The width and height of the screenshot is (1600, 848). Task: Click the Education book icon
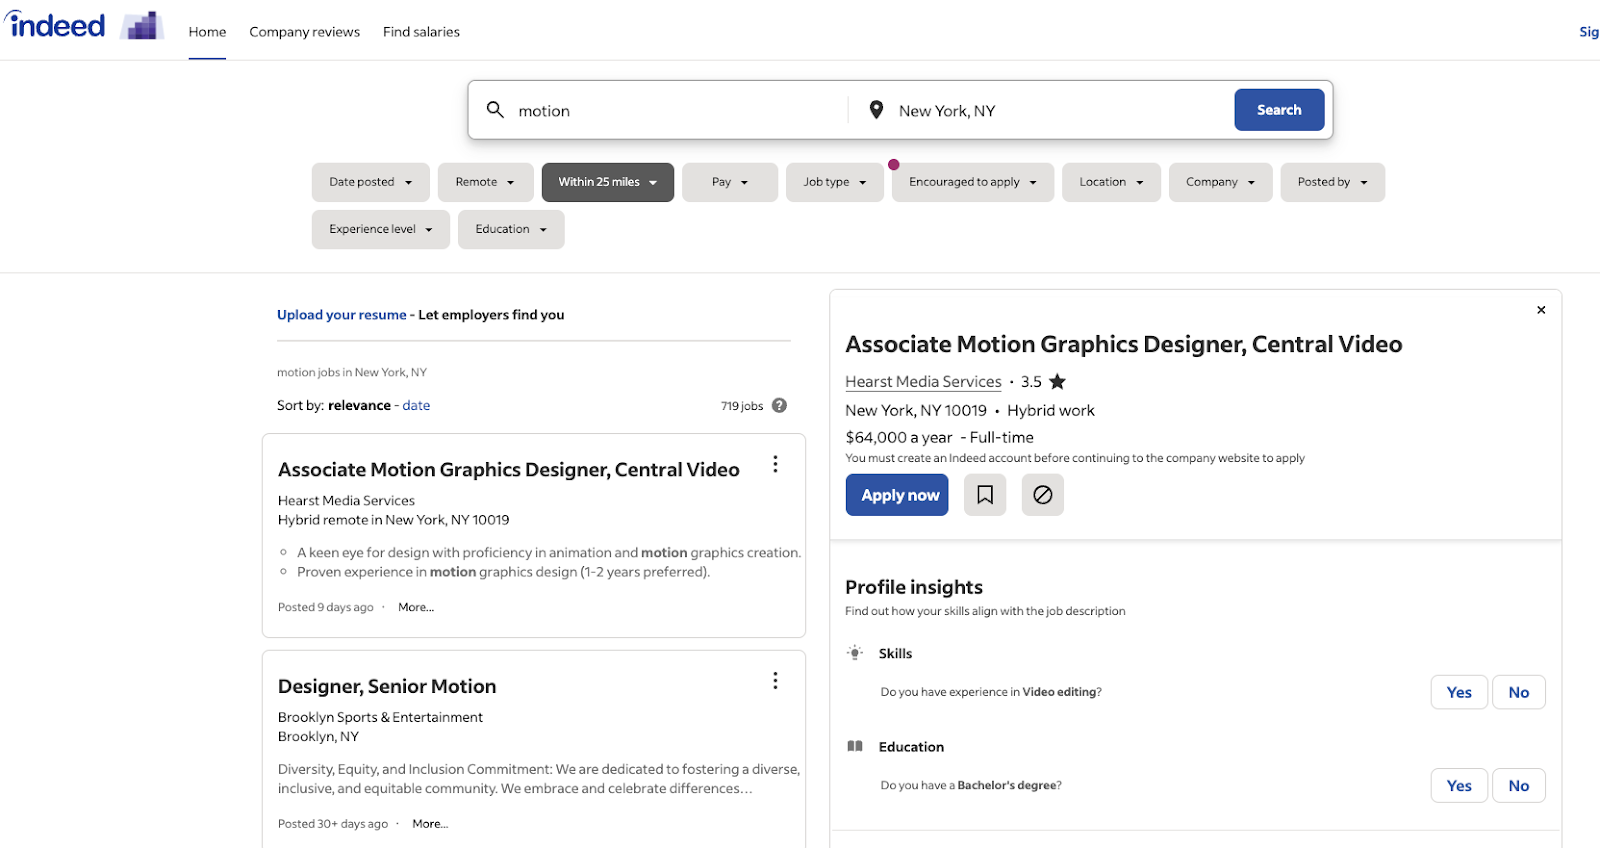pos(855,746)
